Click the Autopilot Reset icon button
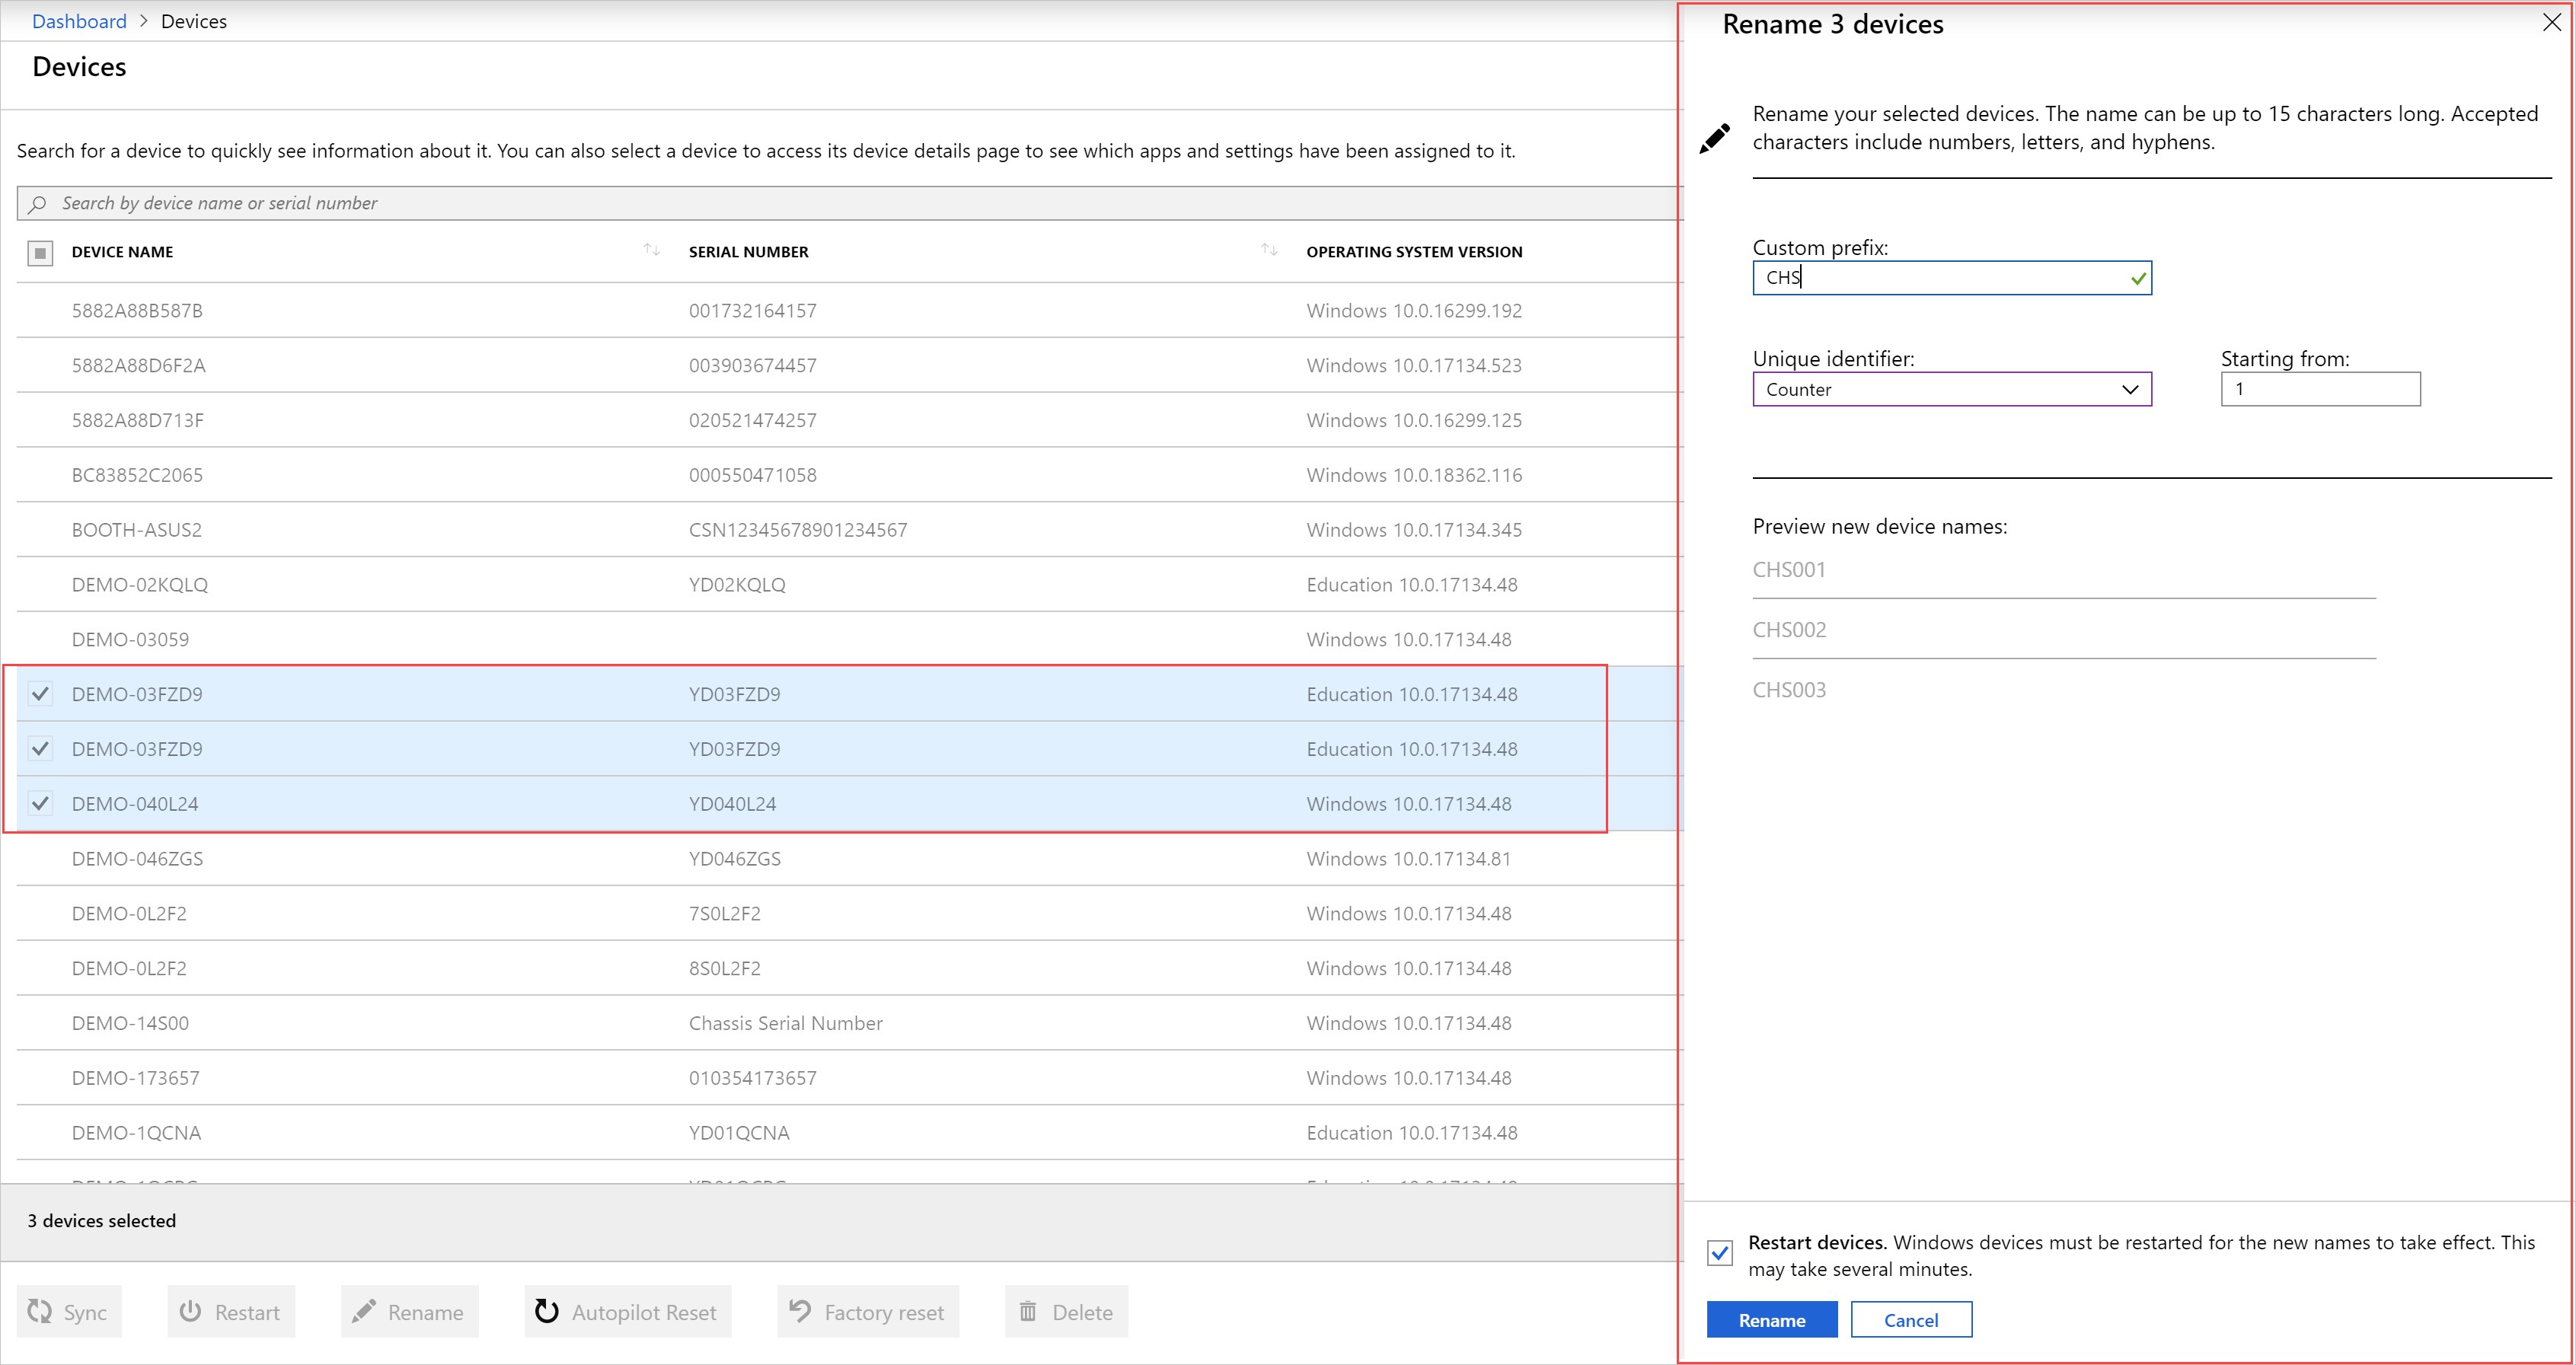 pos(547,1311)
